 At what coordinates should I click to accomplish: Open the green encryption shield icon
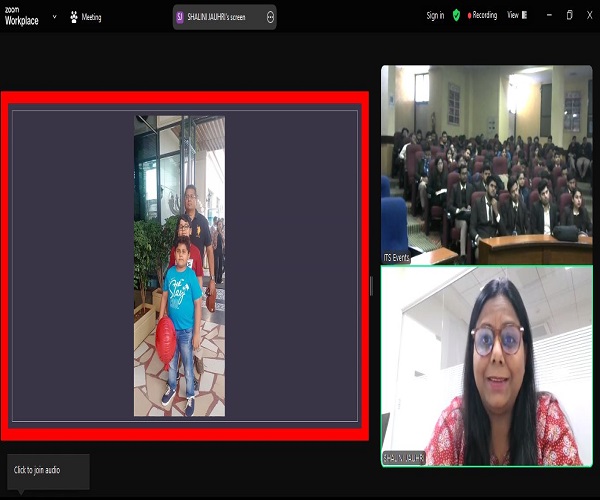coord(456,16)
